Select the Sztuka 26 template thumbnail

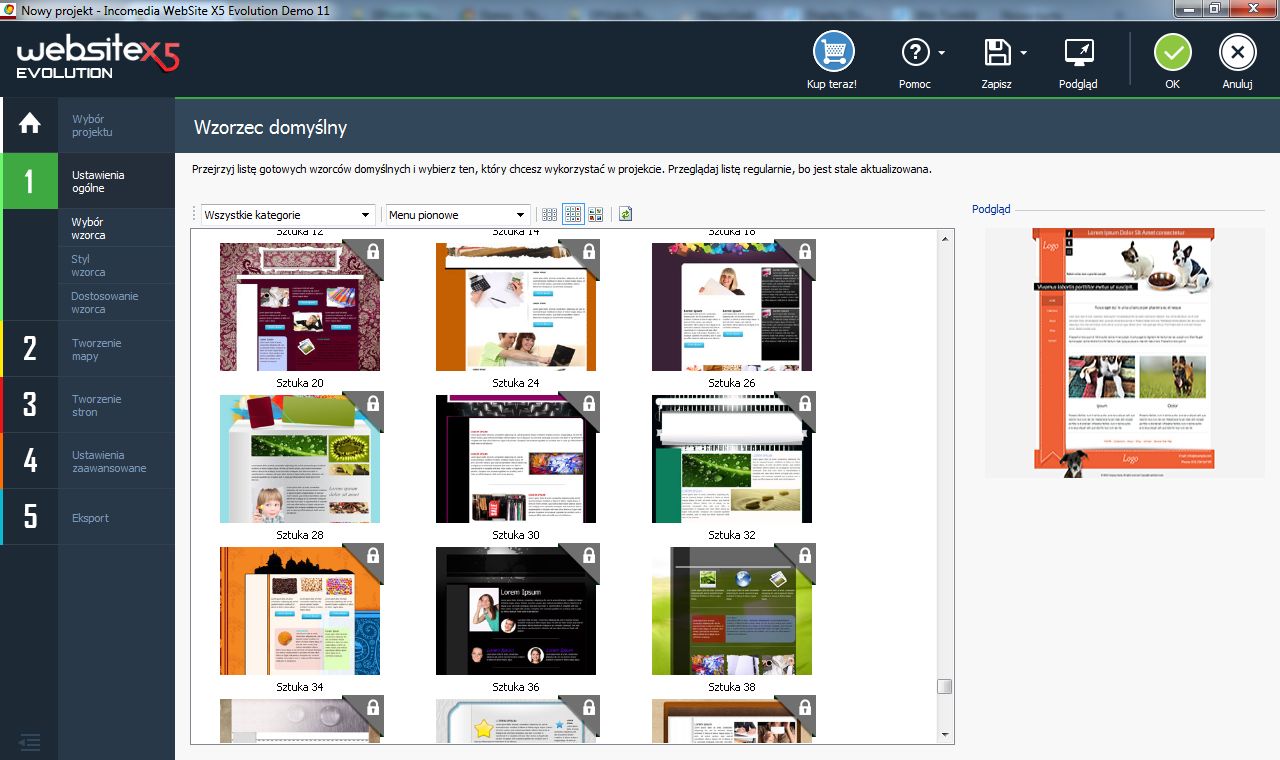(x=732, y=458)
